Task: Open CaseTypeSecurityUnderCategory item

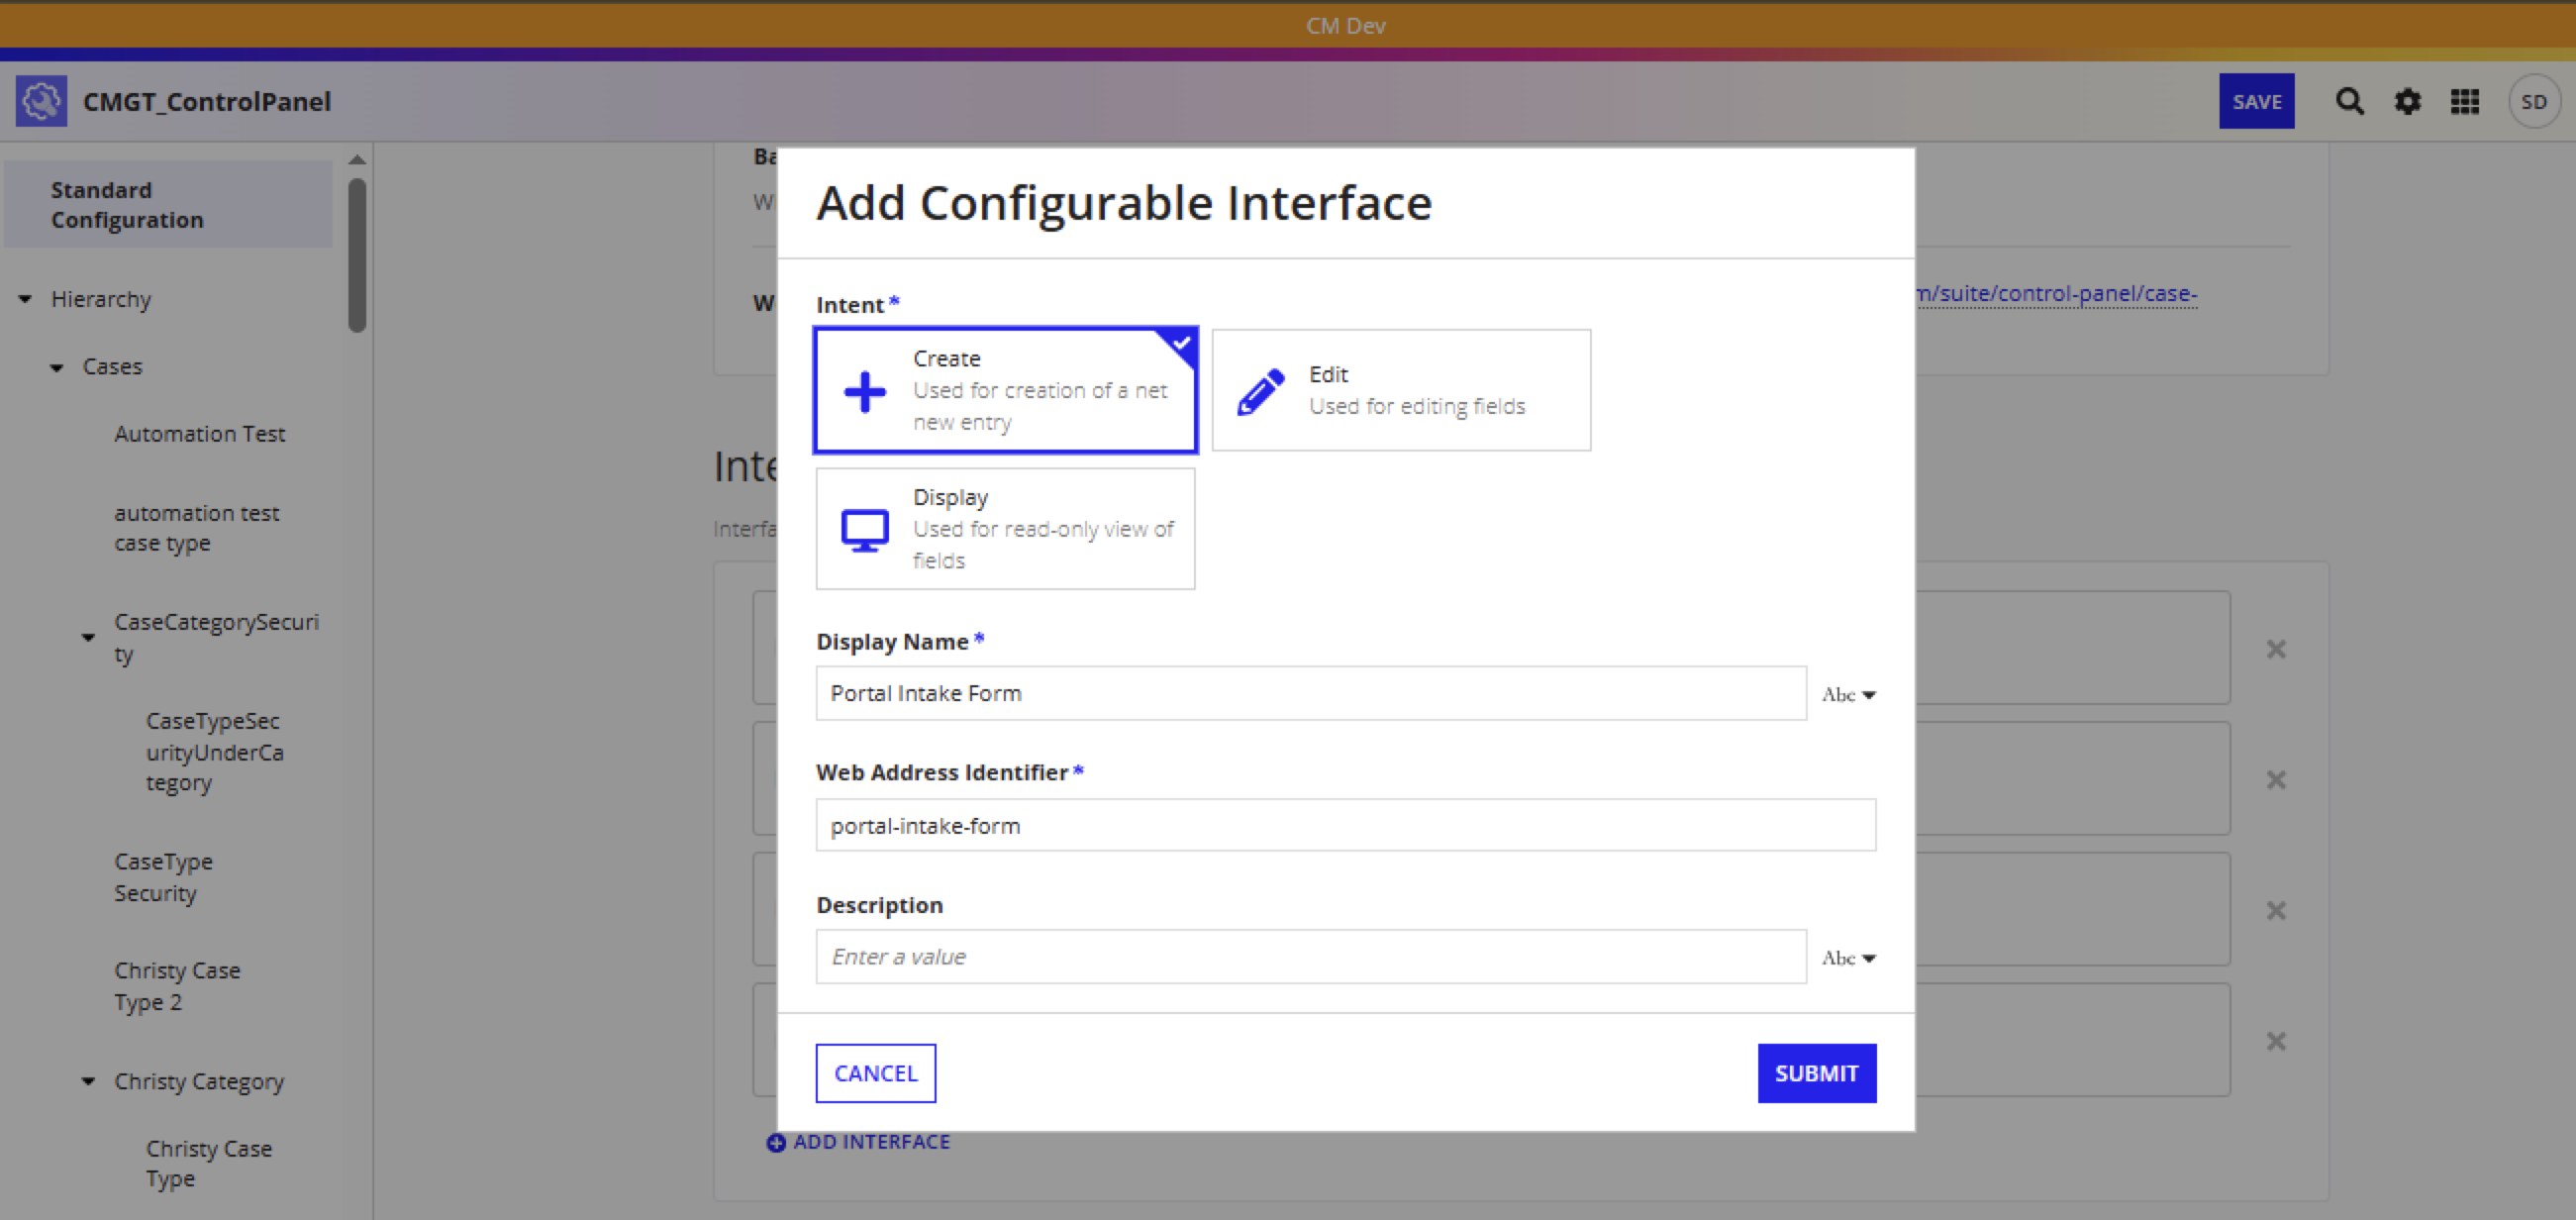Action: tap(214, 752)
